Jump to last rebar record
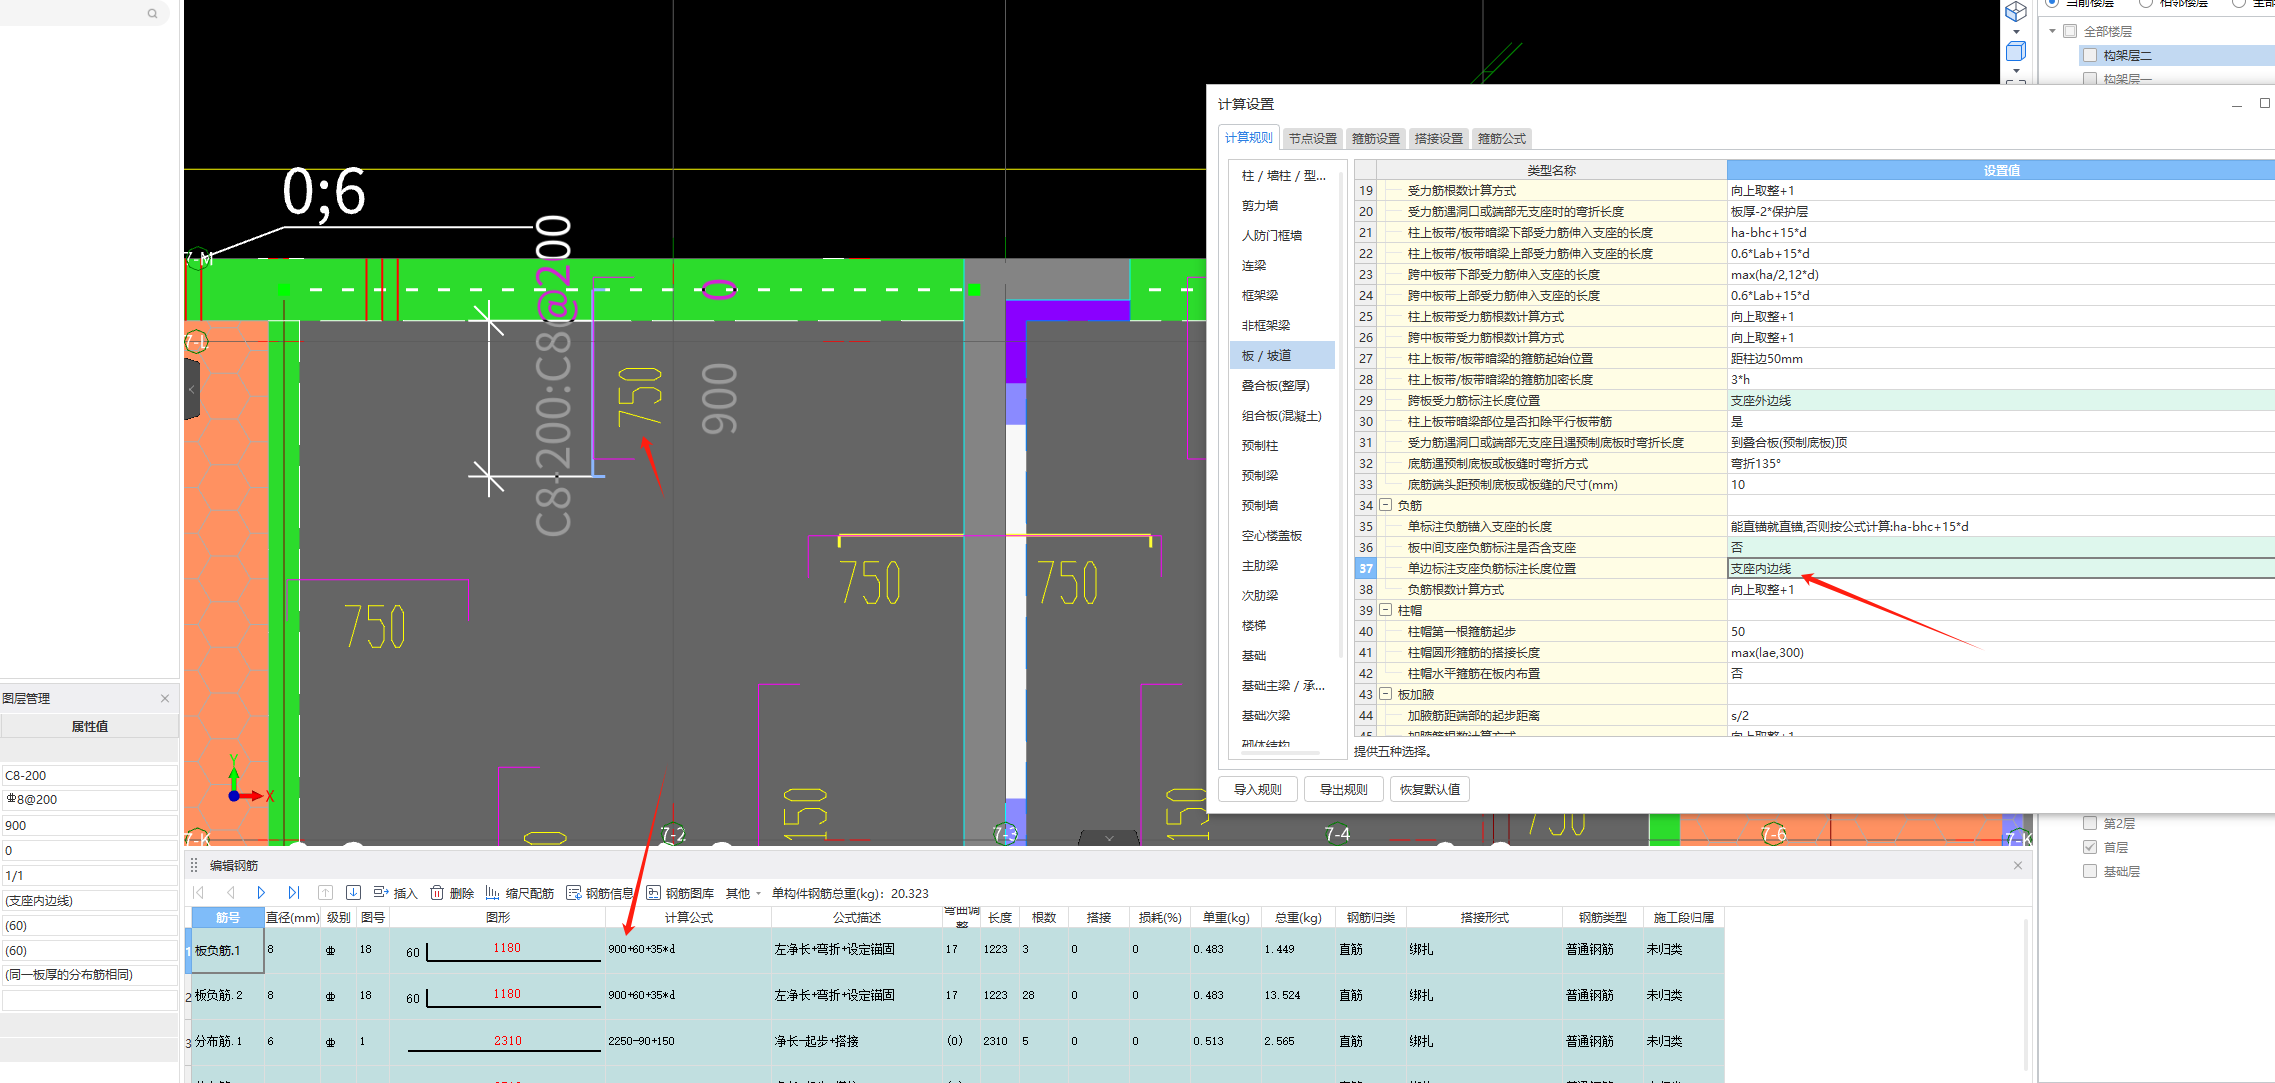 293,893
